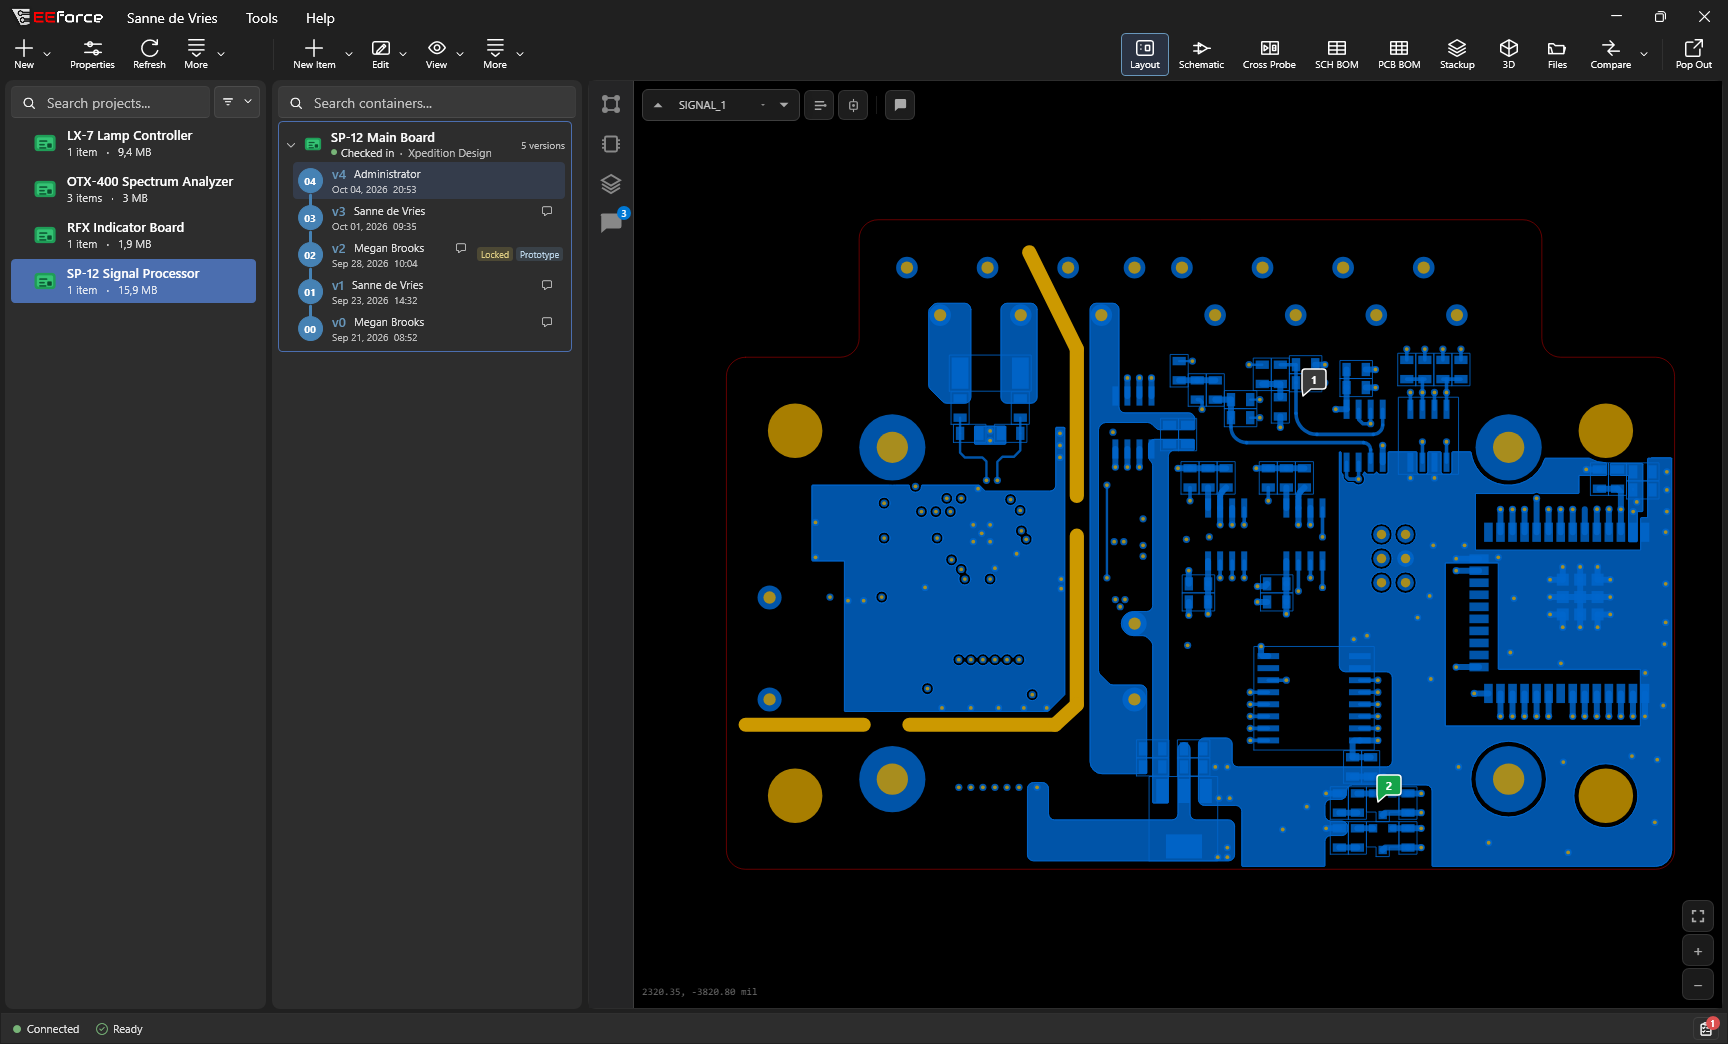Open Cross Probe view
This screenshot has height=1044, width=1728.
1269,54
